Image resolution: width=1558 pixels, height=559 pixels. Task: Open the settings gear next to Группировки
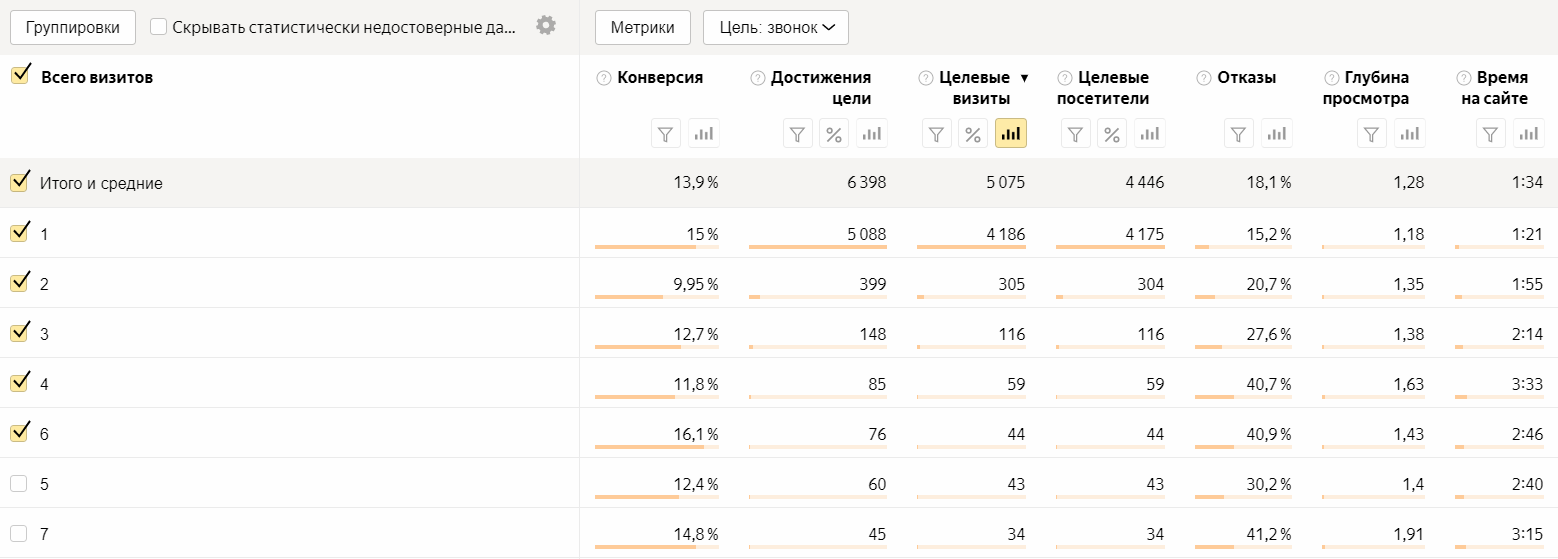[x=546, y=25]
